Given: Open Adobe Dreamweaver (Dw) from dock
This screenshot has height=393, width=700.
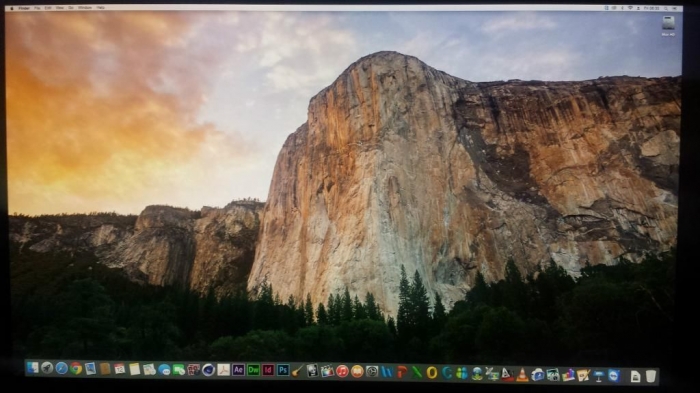Looking at the screenshot, I should (253, 370).
